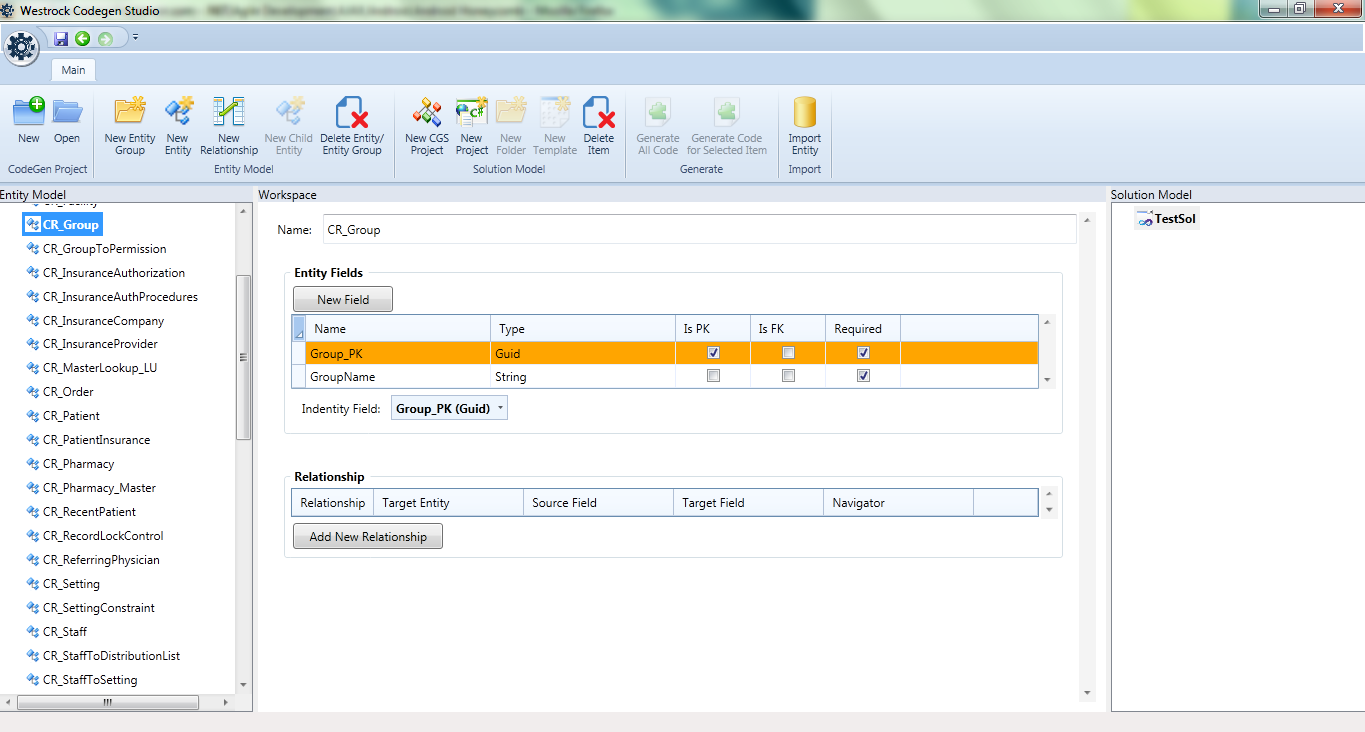This screenshot has height=732, width=1365.
Task: Open the quick access toolbar customize arrow
Action: 136,38
